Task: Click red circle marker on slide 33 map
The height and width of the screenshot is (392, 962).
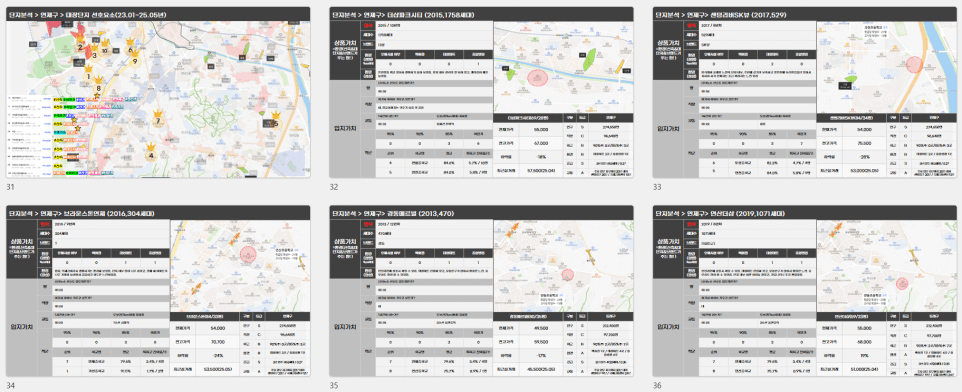Action: point(915,65)
